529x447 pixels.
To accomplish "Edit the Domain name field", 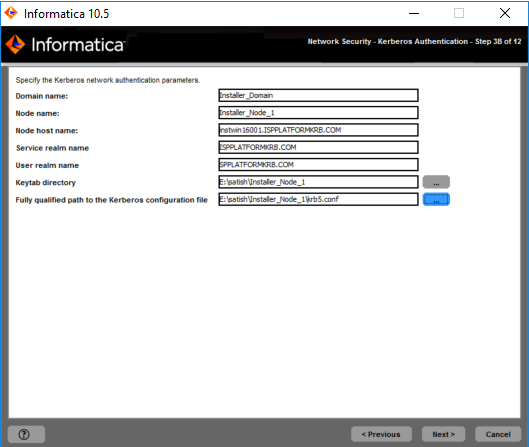I will [318, 95].
